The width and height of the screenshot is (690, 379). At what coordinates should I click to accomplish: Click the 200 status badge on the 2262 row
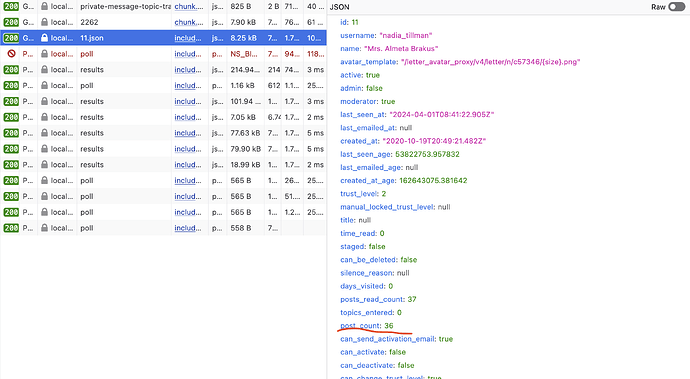11,22
